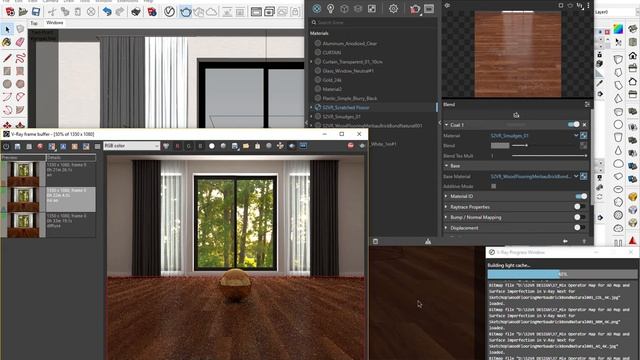Select the Gold_24k material
640x360 pixels.
332,80
